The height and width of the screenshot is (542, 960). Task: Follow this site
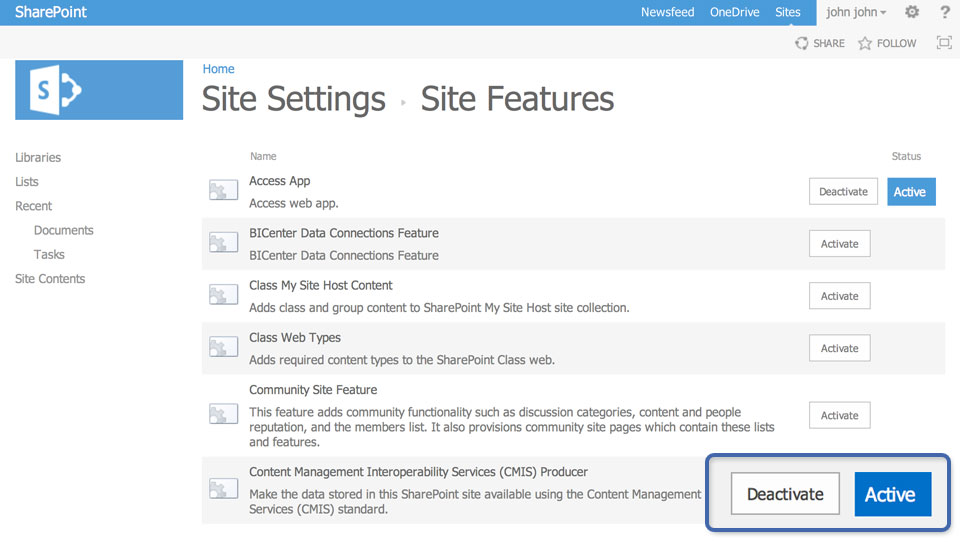coord(887,43)
